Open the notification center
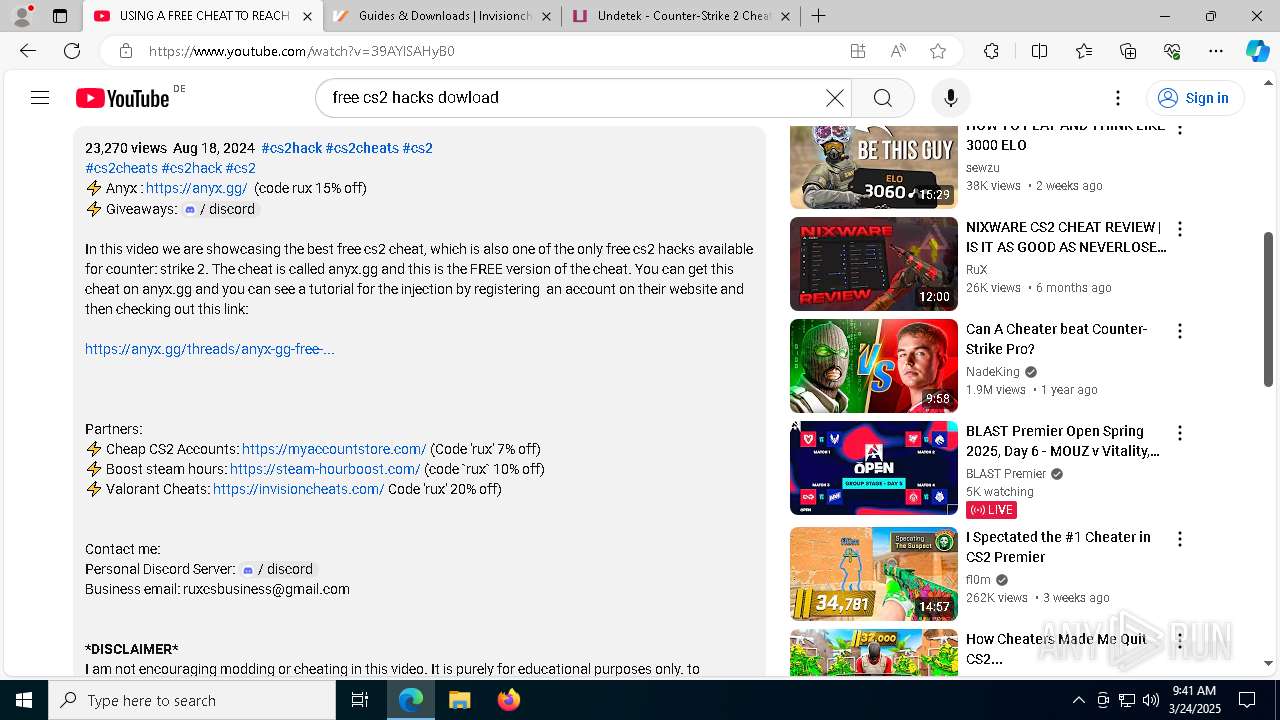Screen dimensions: 1280x720 tap(1247, 700)
